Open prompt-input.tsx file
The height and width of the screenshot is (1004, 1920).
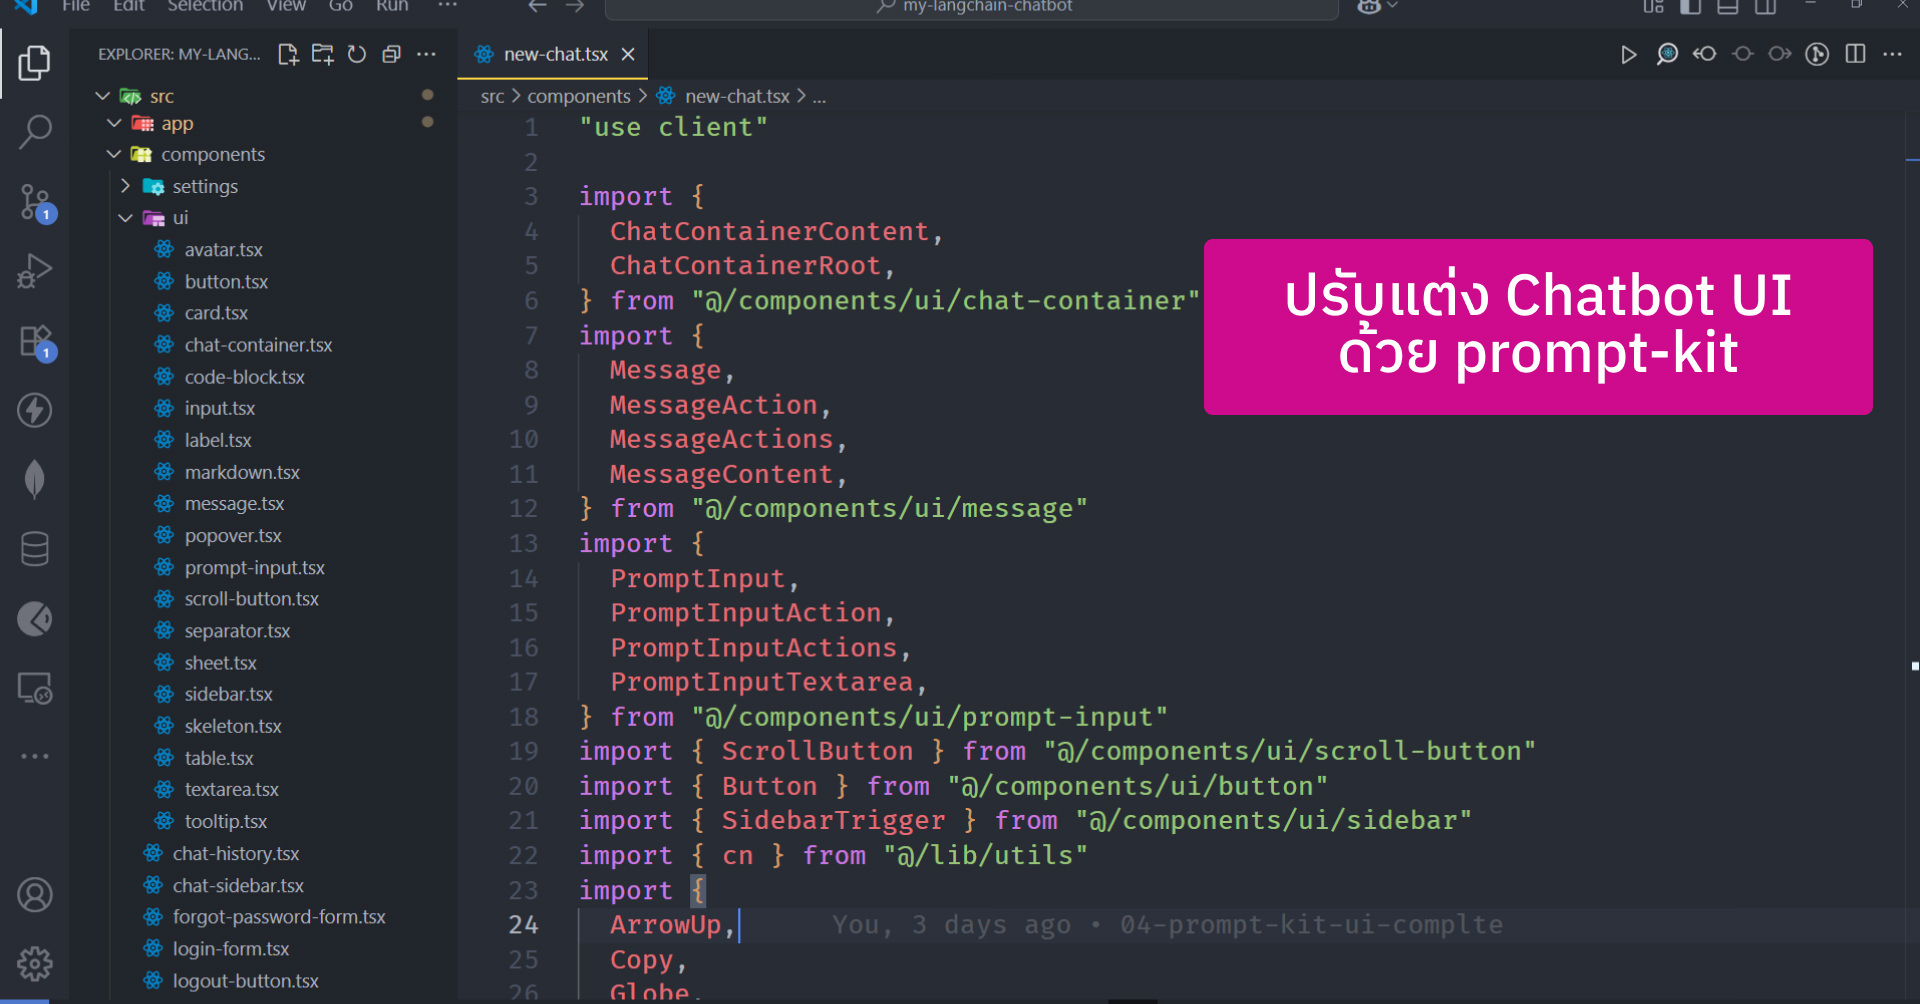click(254, 568)
